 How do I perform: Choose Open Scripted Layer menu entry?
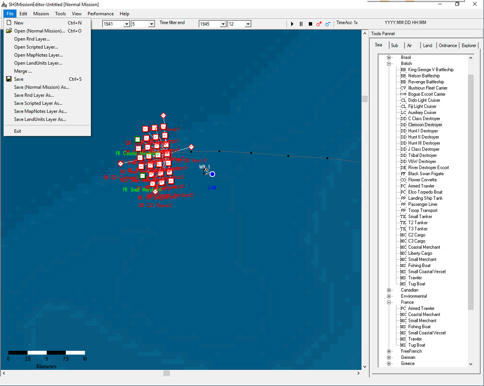(36, 47)
